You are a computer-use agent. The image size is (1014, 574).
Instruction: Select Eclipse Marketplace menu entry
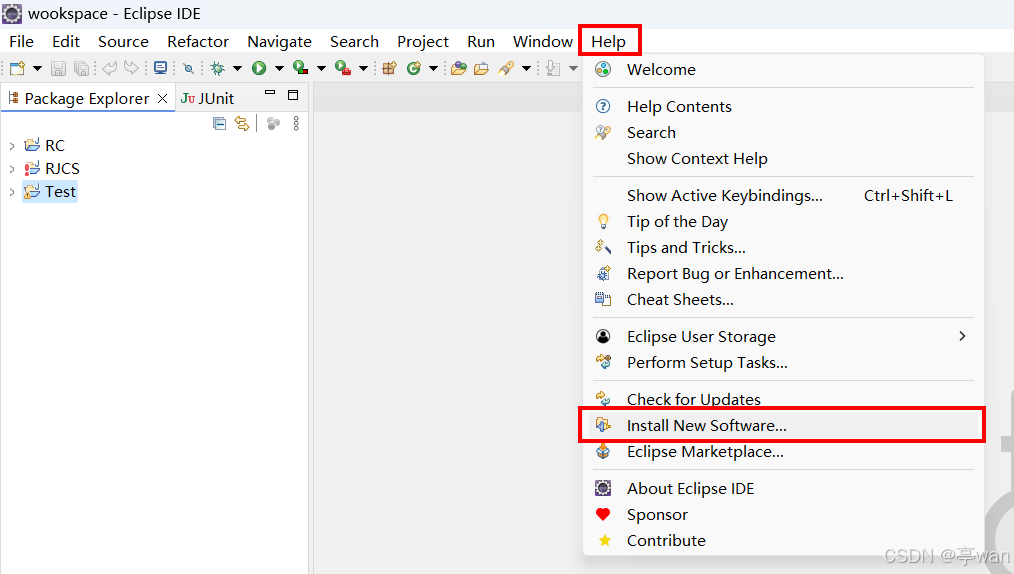click(x=705, y=452)
